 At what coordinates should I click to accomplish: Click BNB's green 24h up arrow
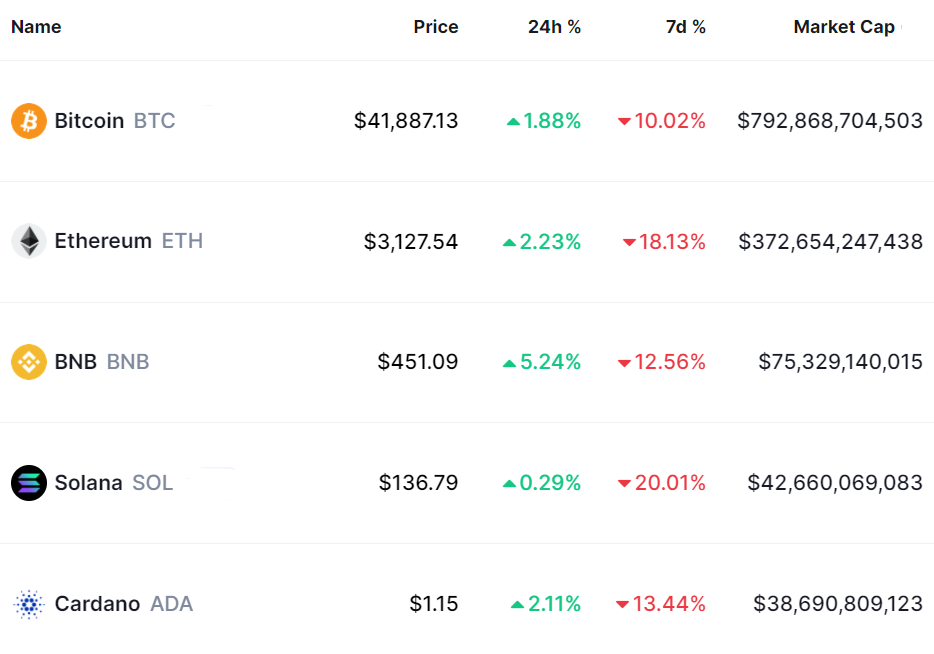pos(510,363)
